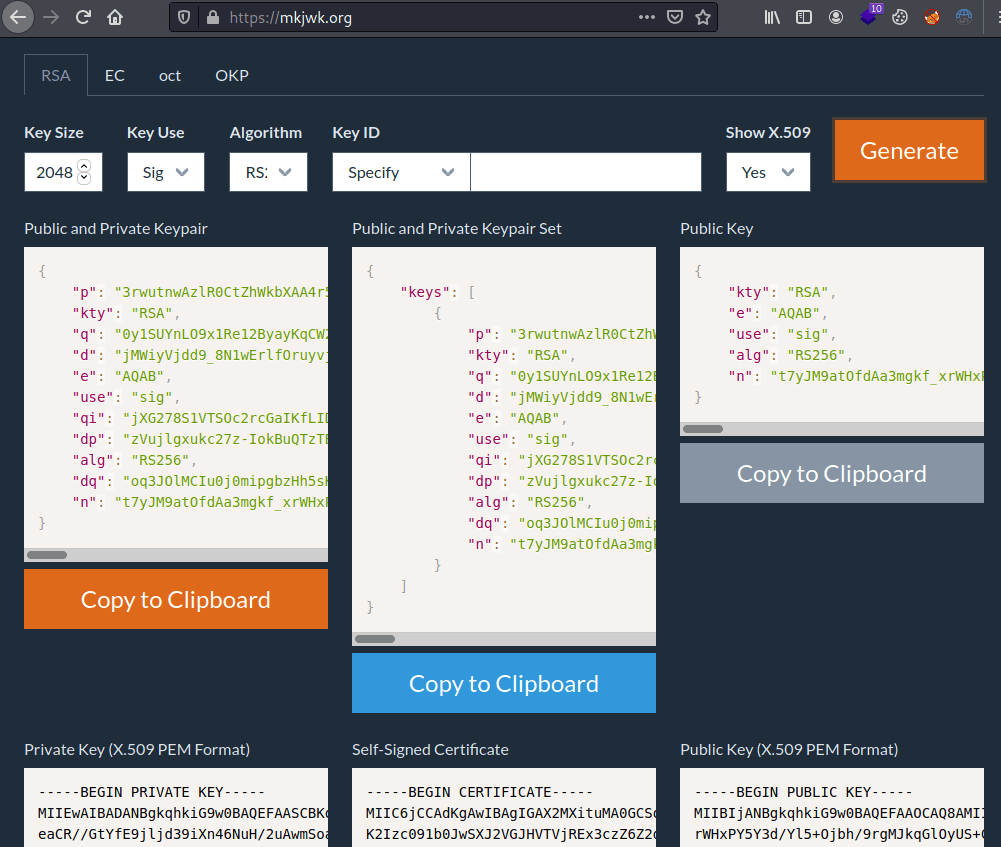Click the blue globe extension icon

tap(964, 17)
